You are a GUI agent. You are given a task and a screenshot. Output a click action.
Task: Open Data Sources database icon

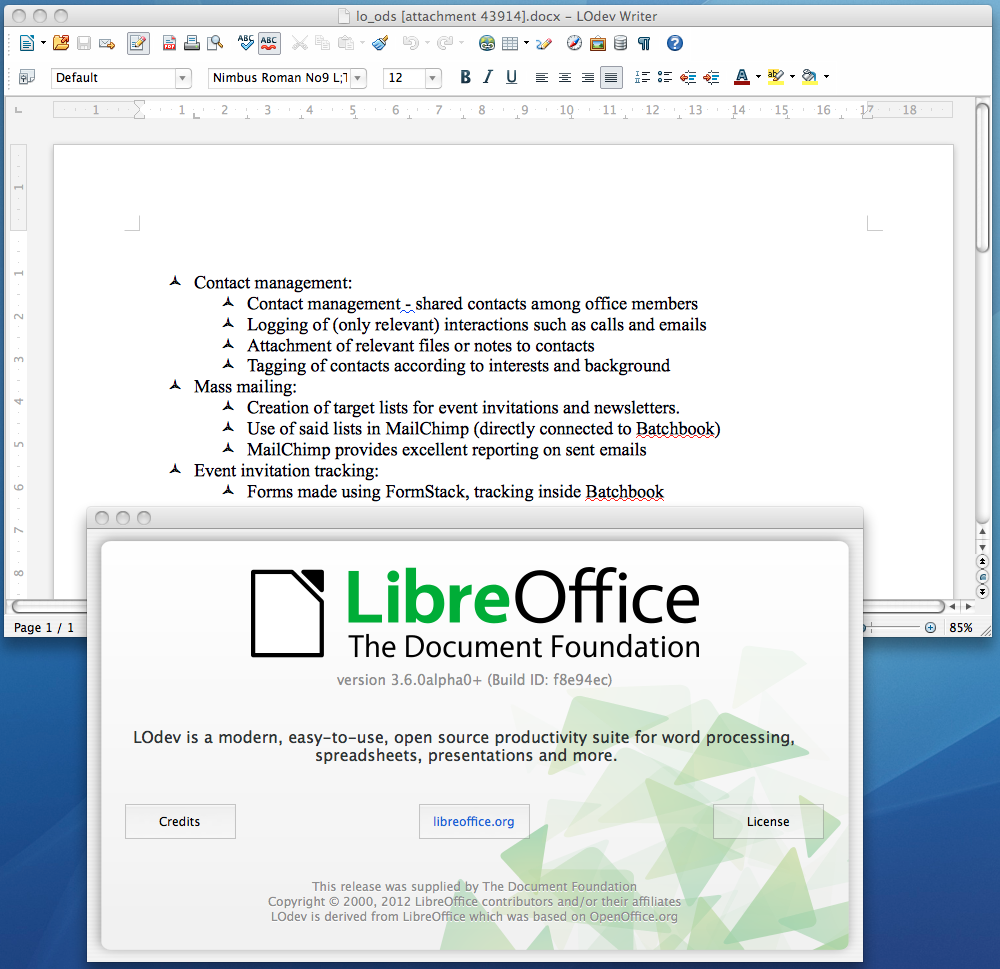coord(621,43)
